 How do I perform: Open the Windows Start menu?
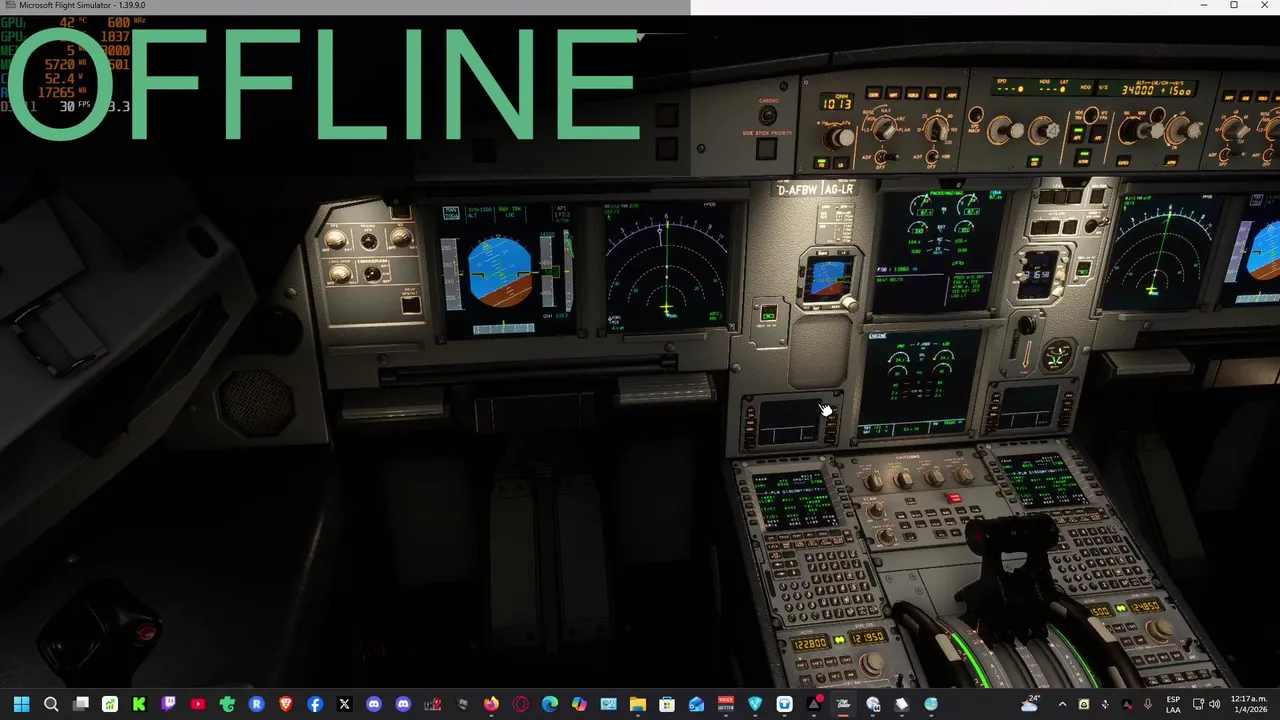coord(21,704)
